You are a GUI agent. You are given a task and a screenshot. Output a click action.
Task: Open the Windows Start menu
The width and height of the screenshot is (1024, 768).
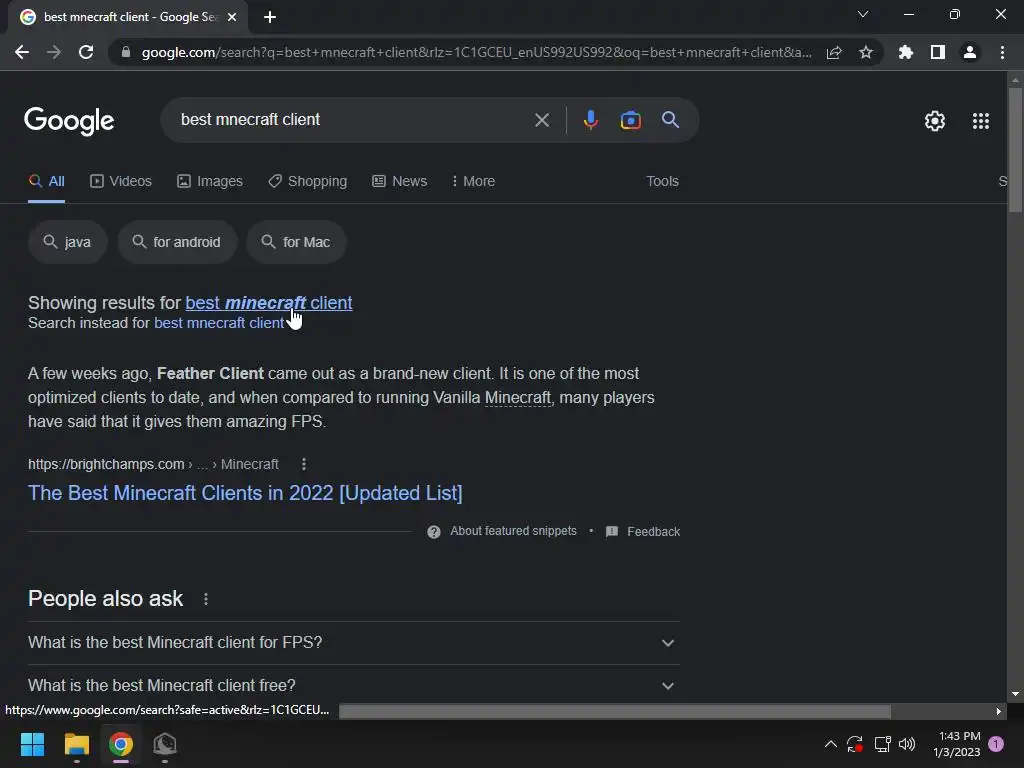[32, 744]
